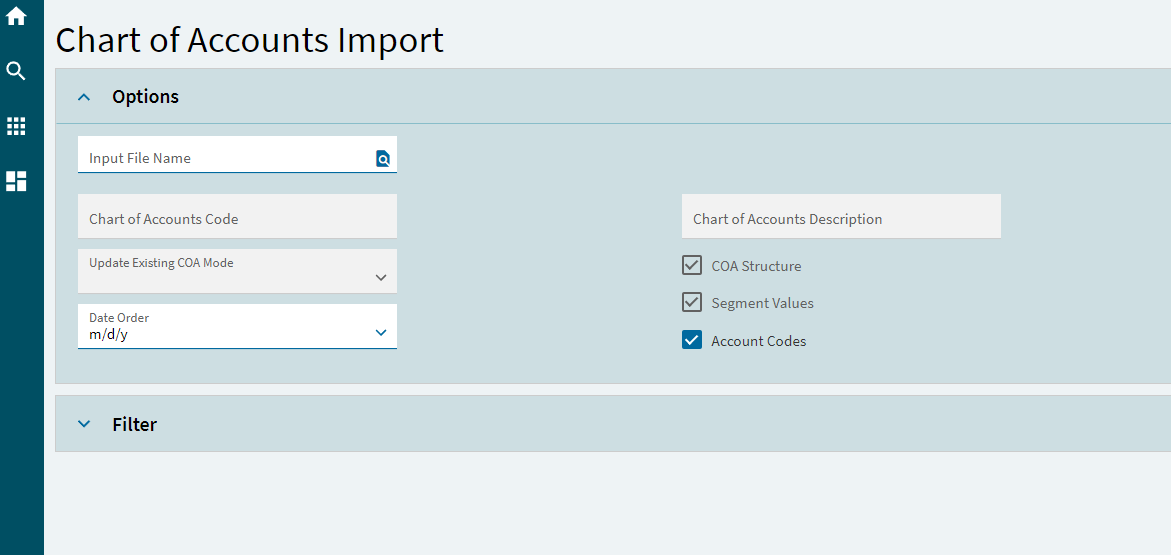This screenshot has height=555, width=1171.
Task: Uncheck the Account Codes checkbox
Action: click(692, 340)
